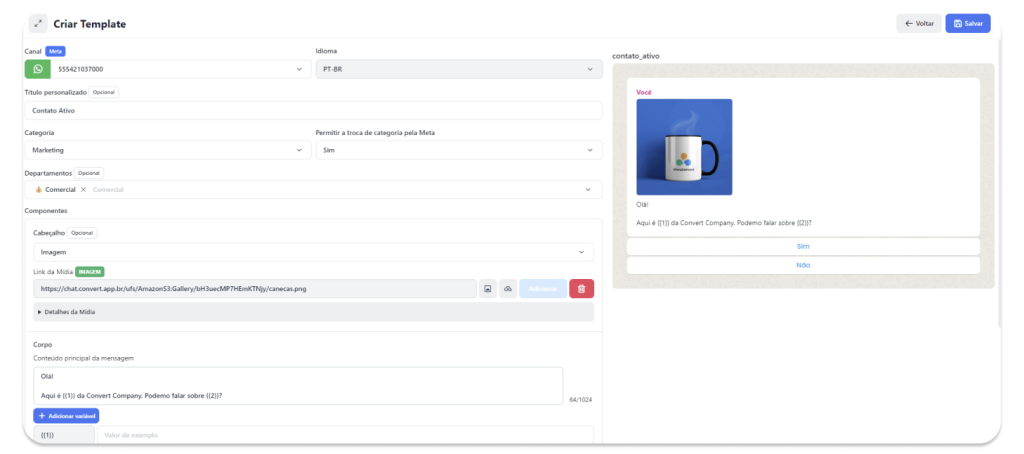Expand Detalhes da Mídia section
Image resolution: width=1024 pixels, height=454 pixels.
pyautogui.click(x=313, y=312)
